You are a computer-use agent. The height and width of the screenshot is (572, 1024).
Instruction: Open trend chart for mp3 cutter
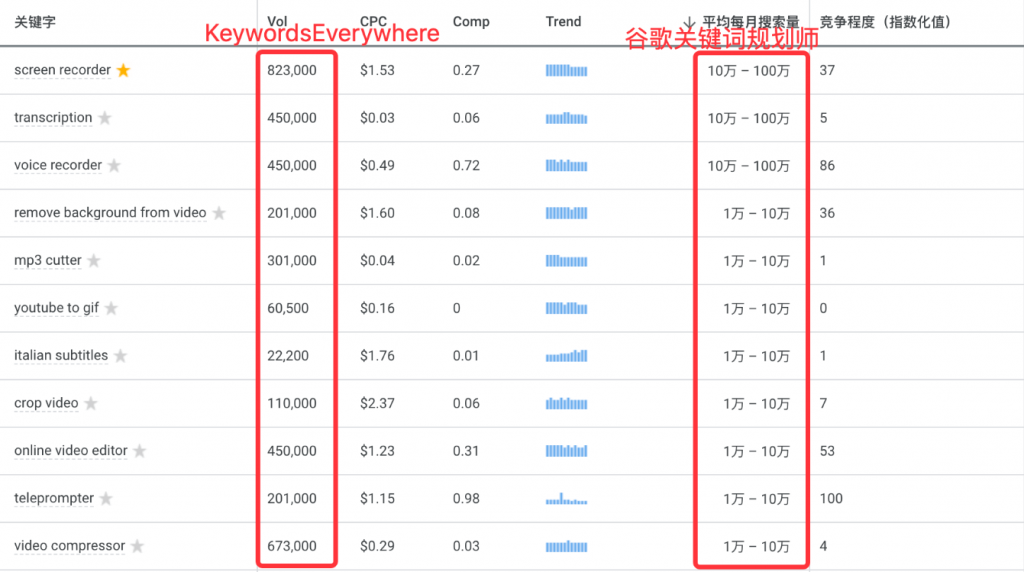coord(566,261)
